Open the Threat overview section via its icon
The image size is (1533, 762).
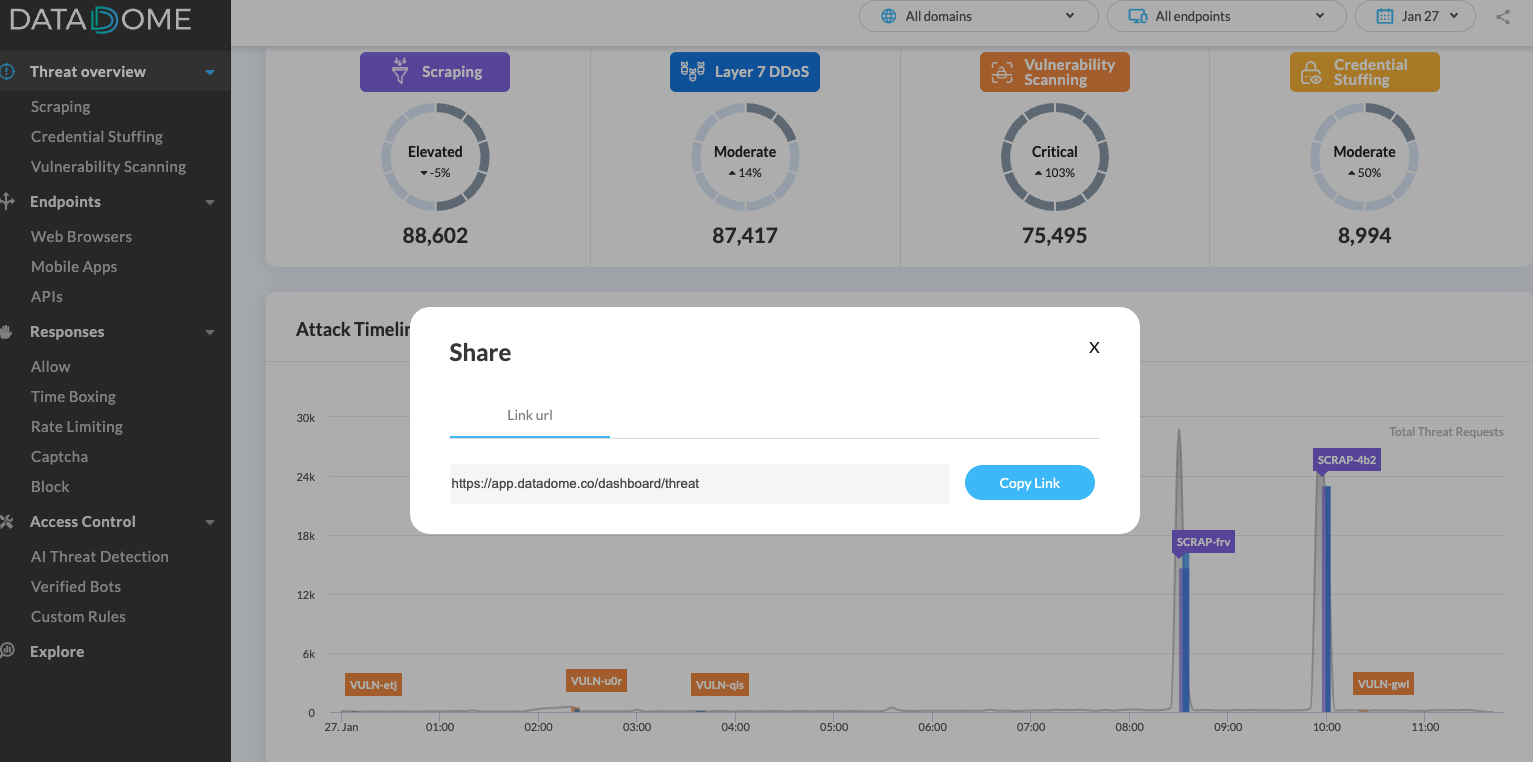point(9,71)
